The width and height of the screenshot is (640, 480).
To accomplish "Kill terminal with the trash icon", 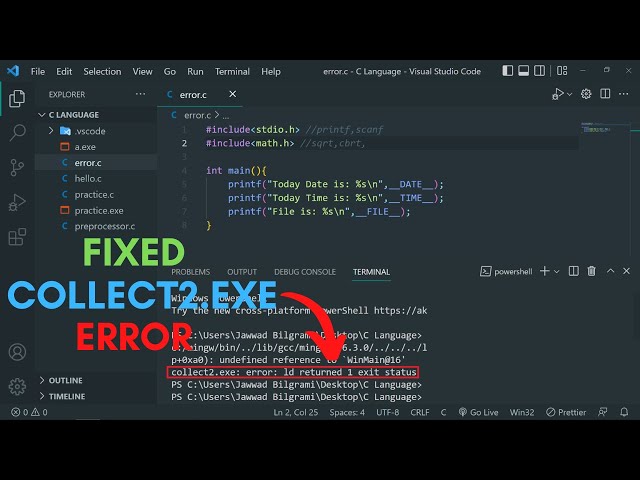I will [591, 271].
